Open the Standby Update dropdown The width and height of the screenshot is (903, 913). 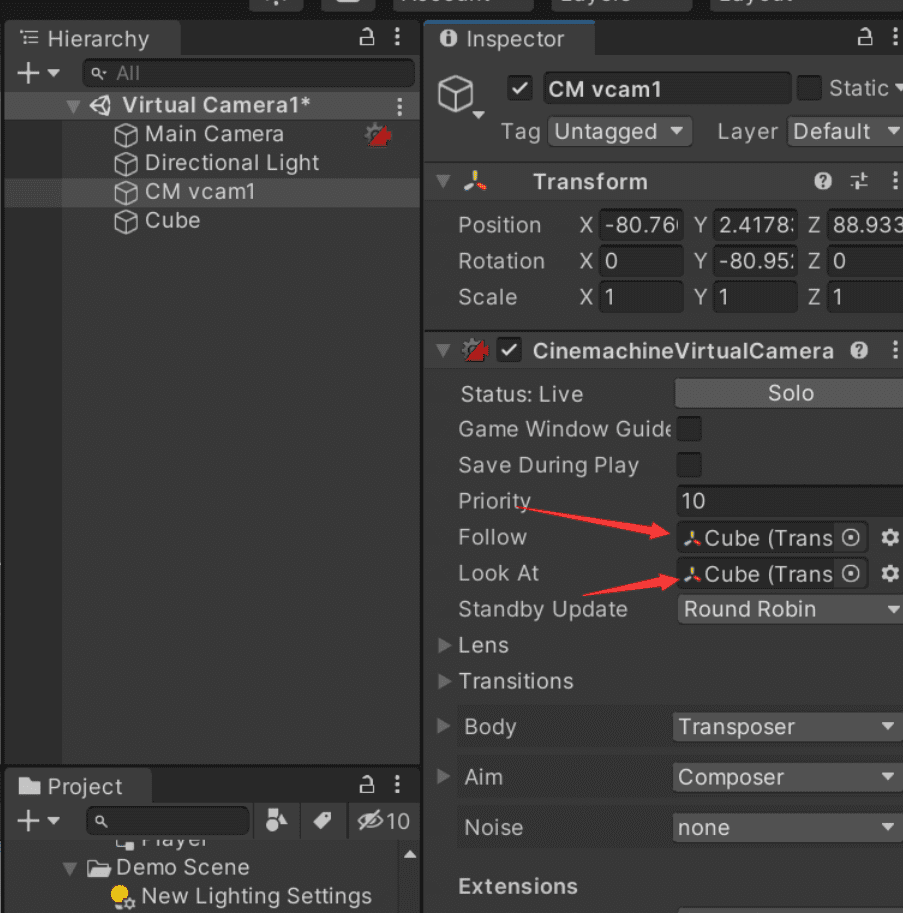click(x=789, y=609)
